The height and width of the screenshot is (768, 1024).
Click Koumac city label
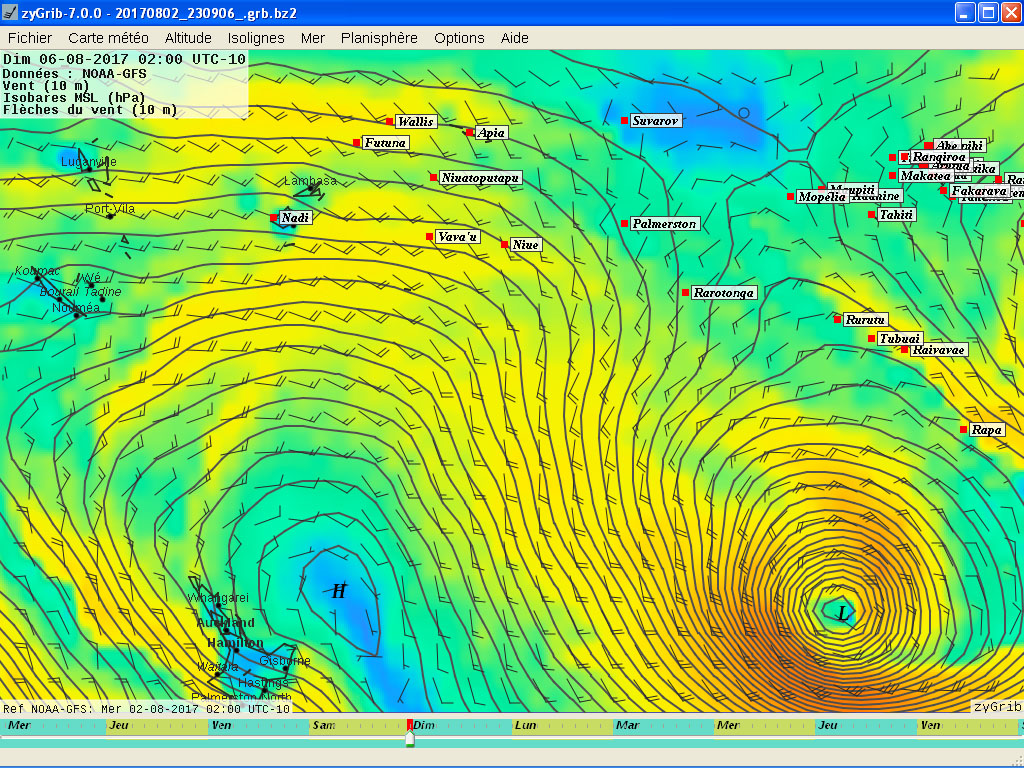coord(37,270)
